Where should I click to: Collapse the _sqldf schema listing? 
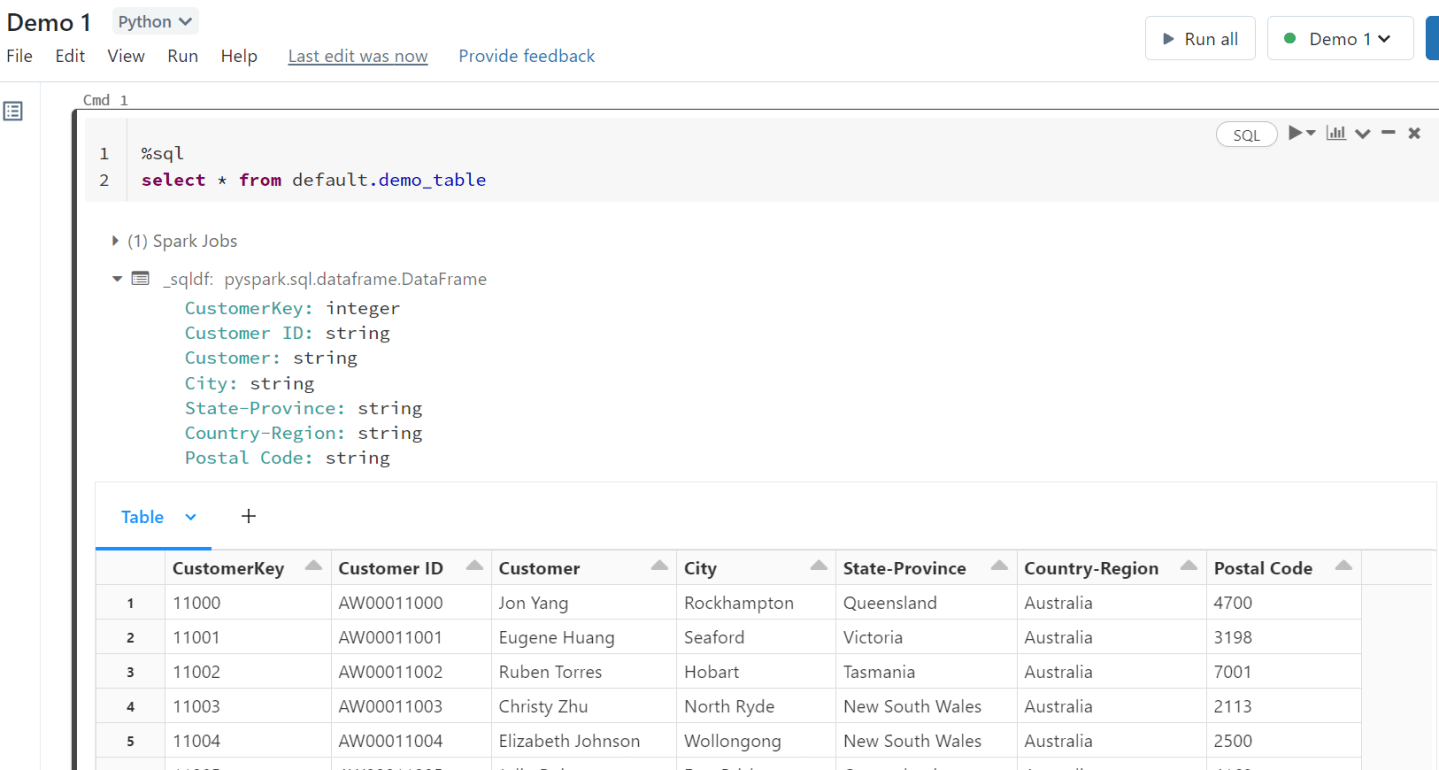[117, 279]
